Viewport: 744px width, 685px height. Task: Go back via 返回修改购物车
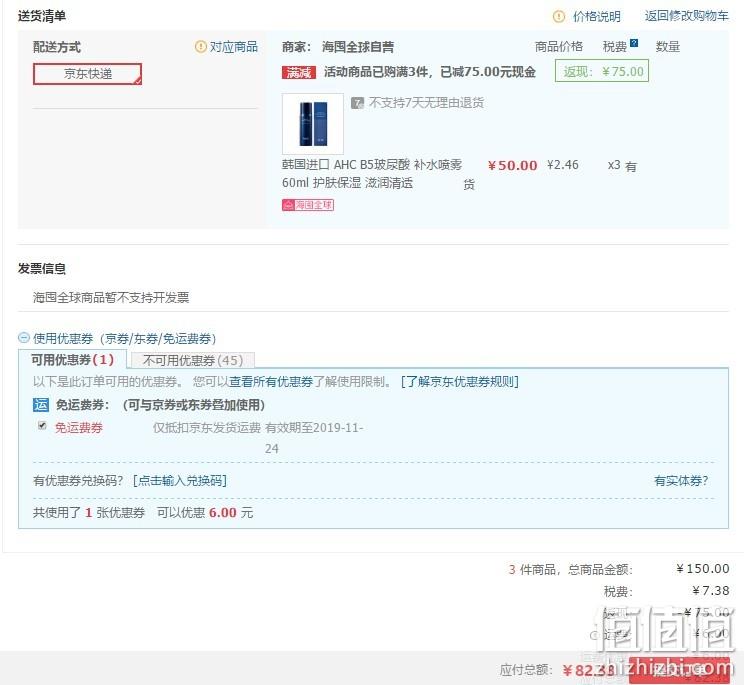pos(686,16)
